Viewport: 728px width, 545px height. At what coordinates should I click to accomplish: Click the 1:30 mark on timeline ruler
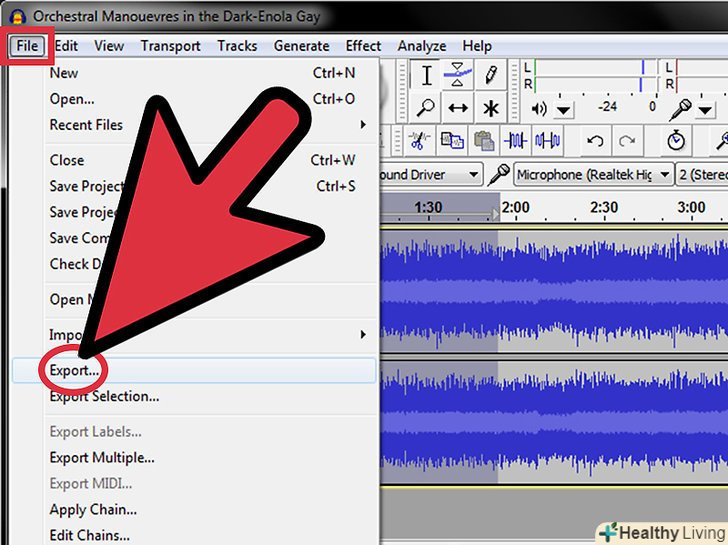(x=428, y=207)
